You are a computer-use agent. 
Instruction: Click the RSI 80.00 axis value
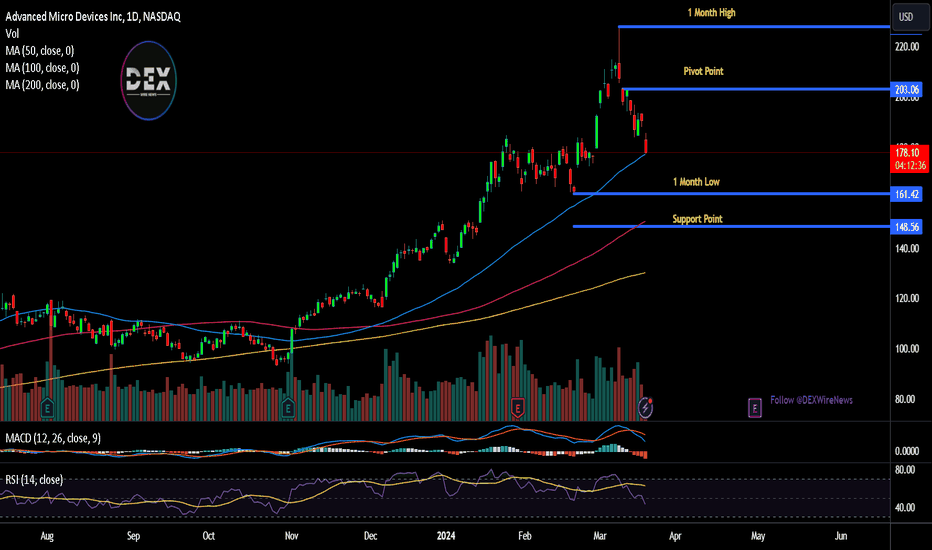point(905,470)
